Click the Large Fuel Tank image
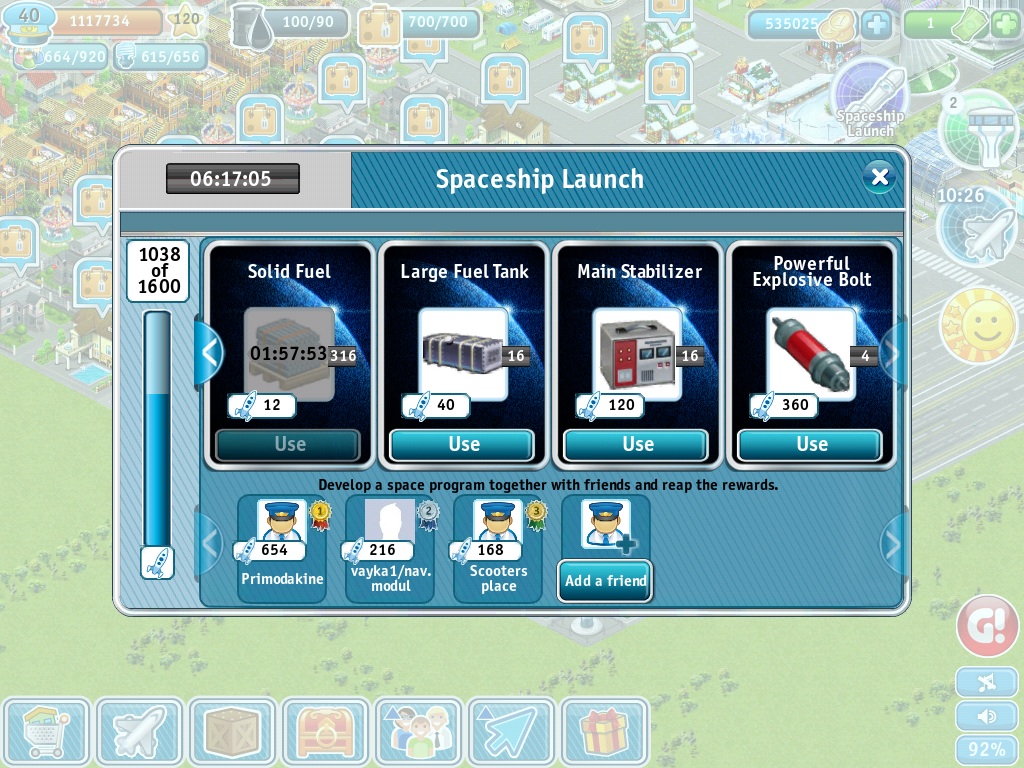 [462, 353]
